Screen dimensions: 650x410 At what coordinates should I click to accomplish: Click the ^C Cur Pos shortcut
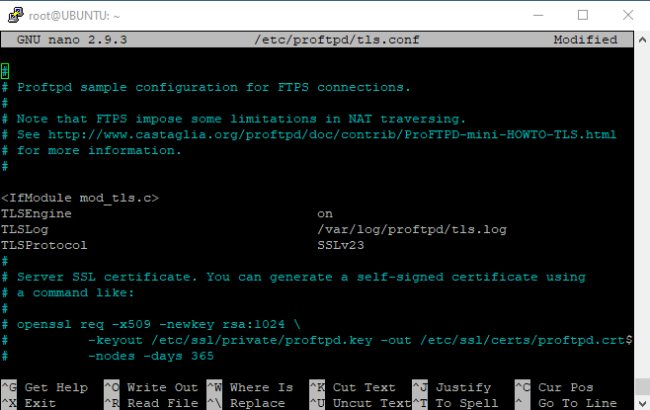click(x=554, y=387)
